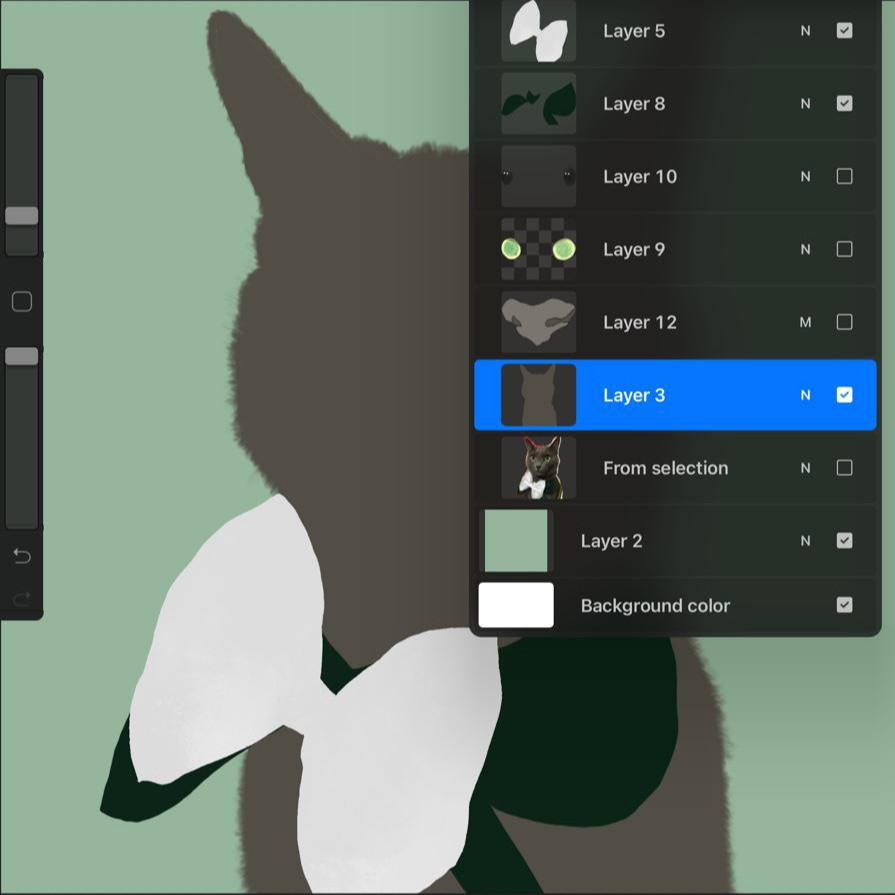Adjust the brush size slider handle
895x895 pixels.
(22, 216)
